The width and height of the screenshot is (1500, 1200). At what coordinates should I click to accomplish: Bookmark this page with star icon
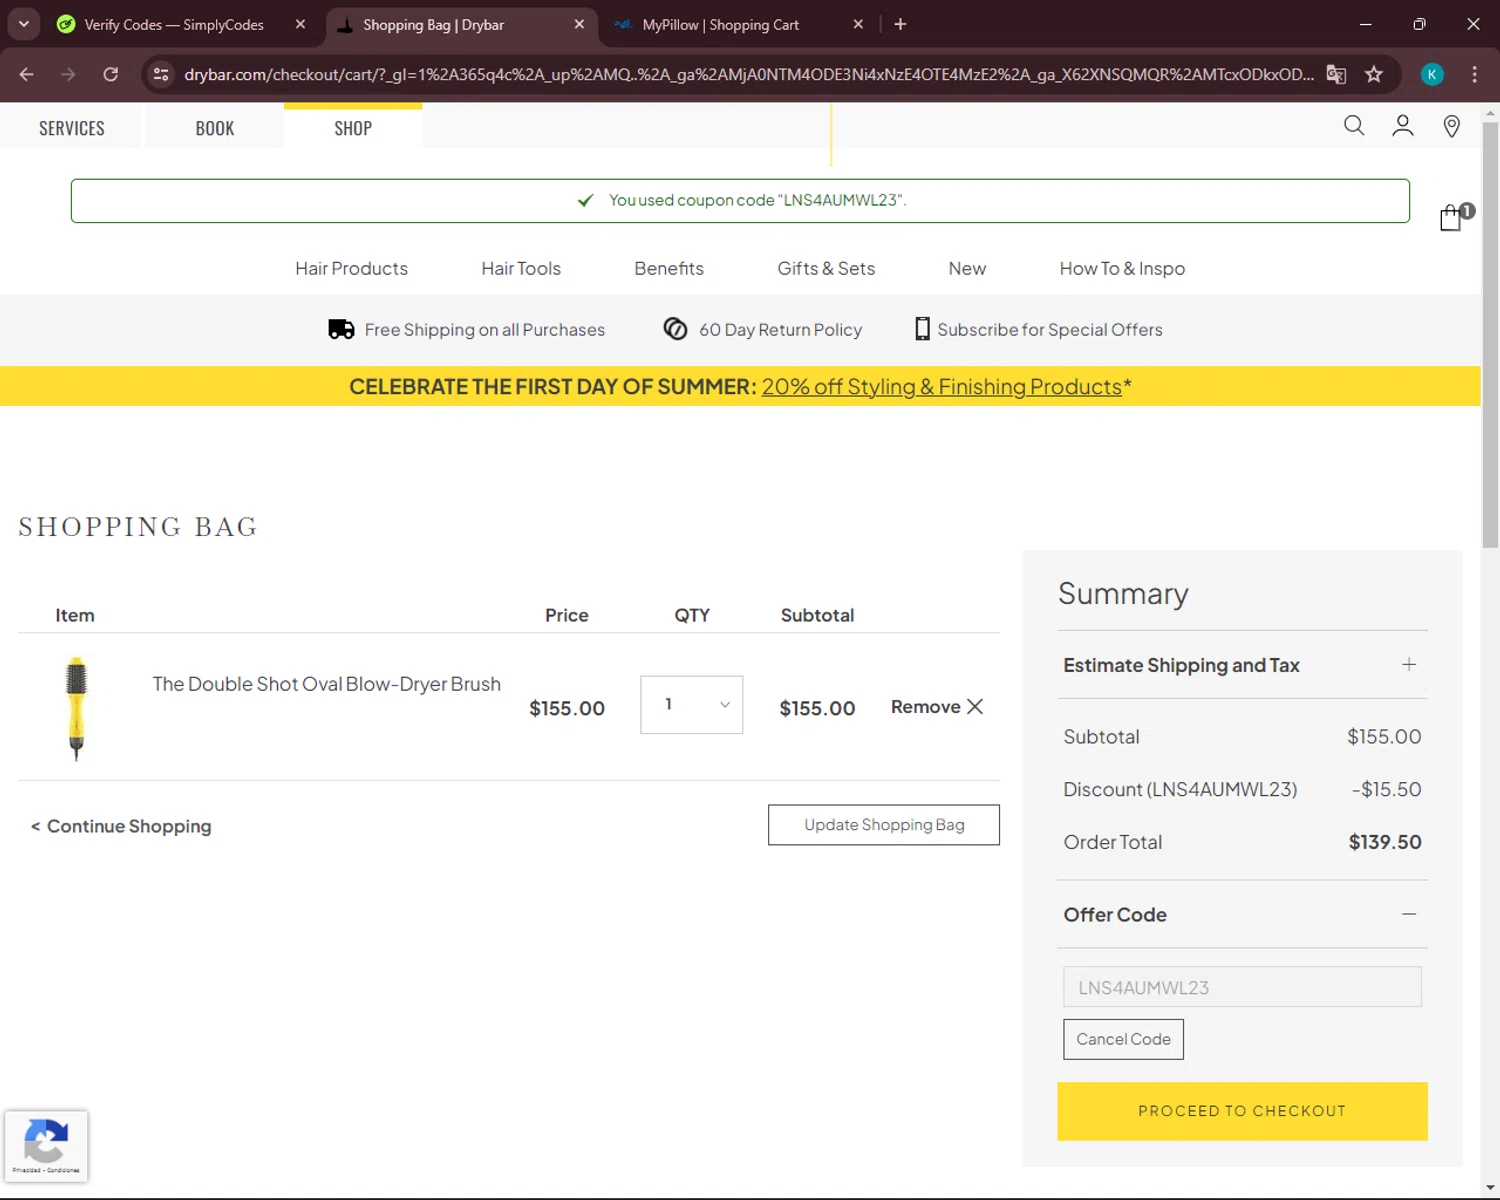tap(1374, 74)
